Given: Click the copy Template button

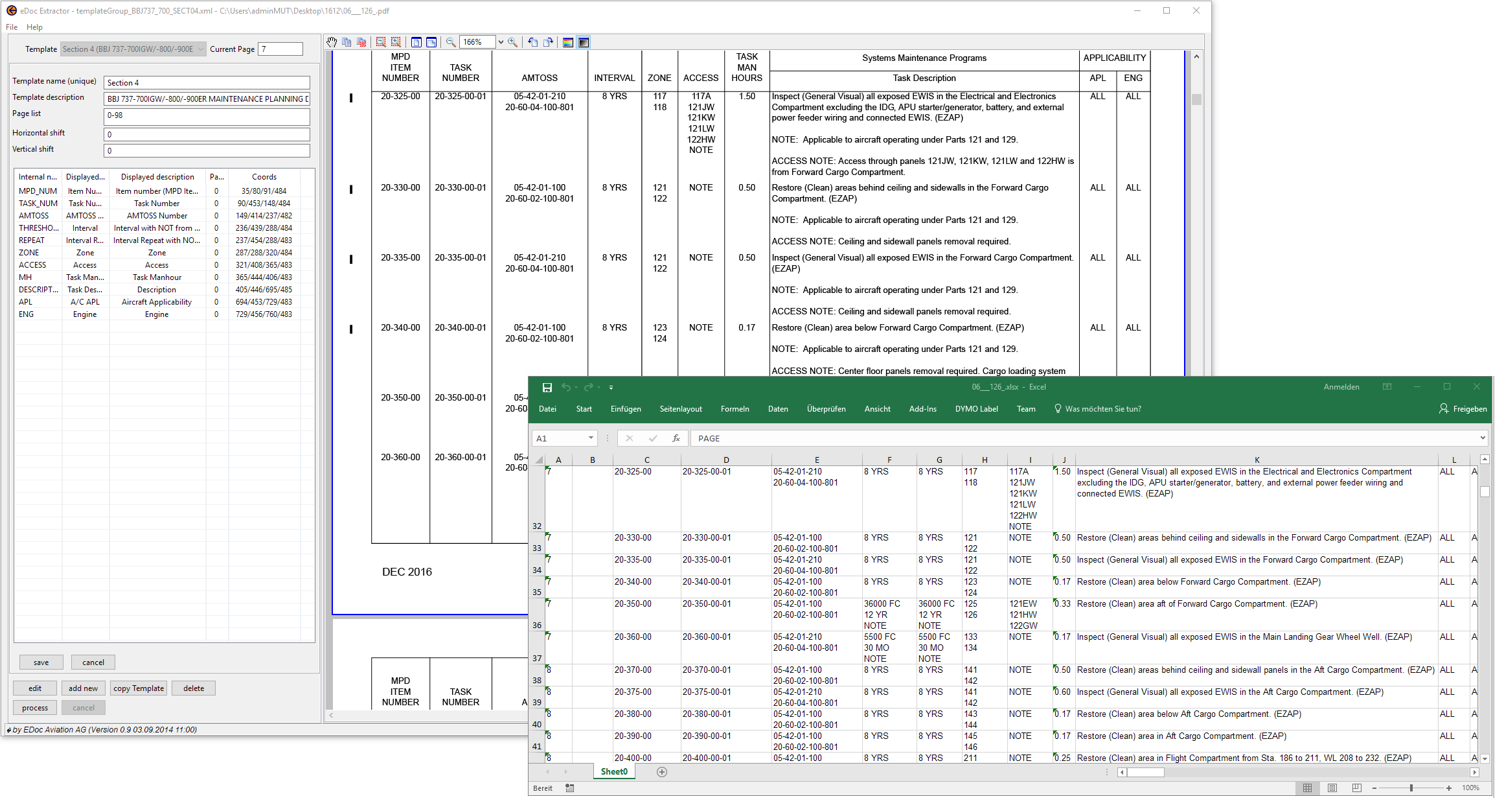Looking at the screenshot, I should [x=138, y=688].
